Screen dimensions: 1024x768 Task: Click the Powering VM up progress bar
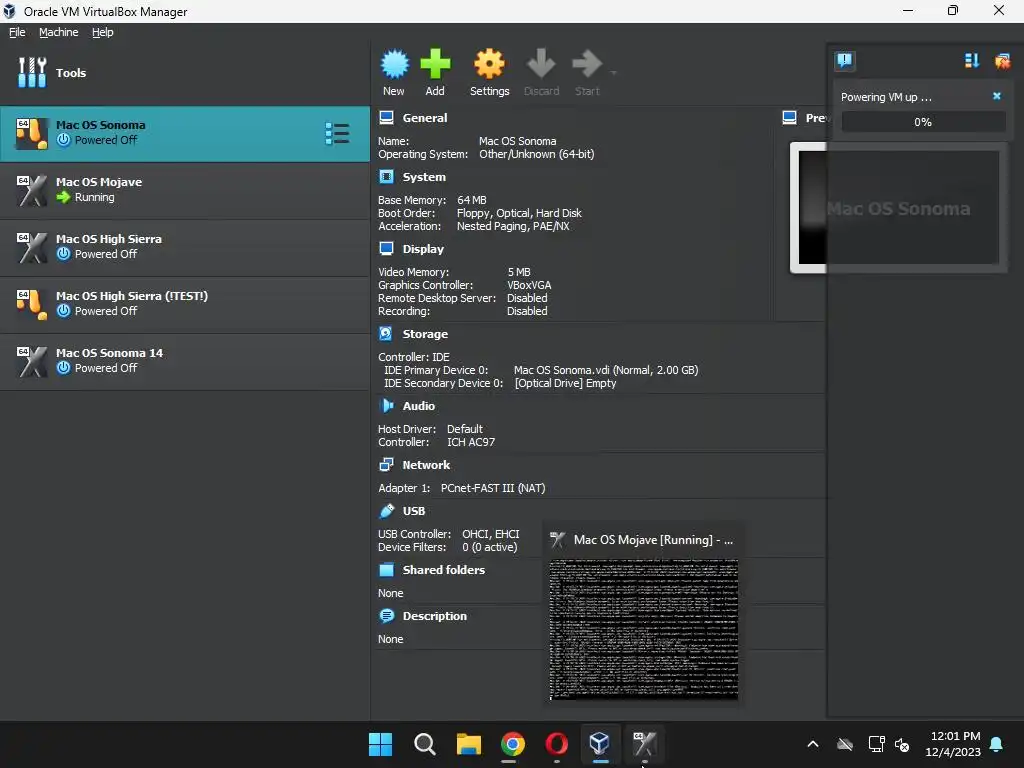(x=923, y=122)
